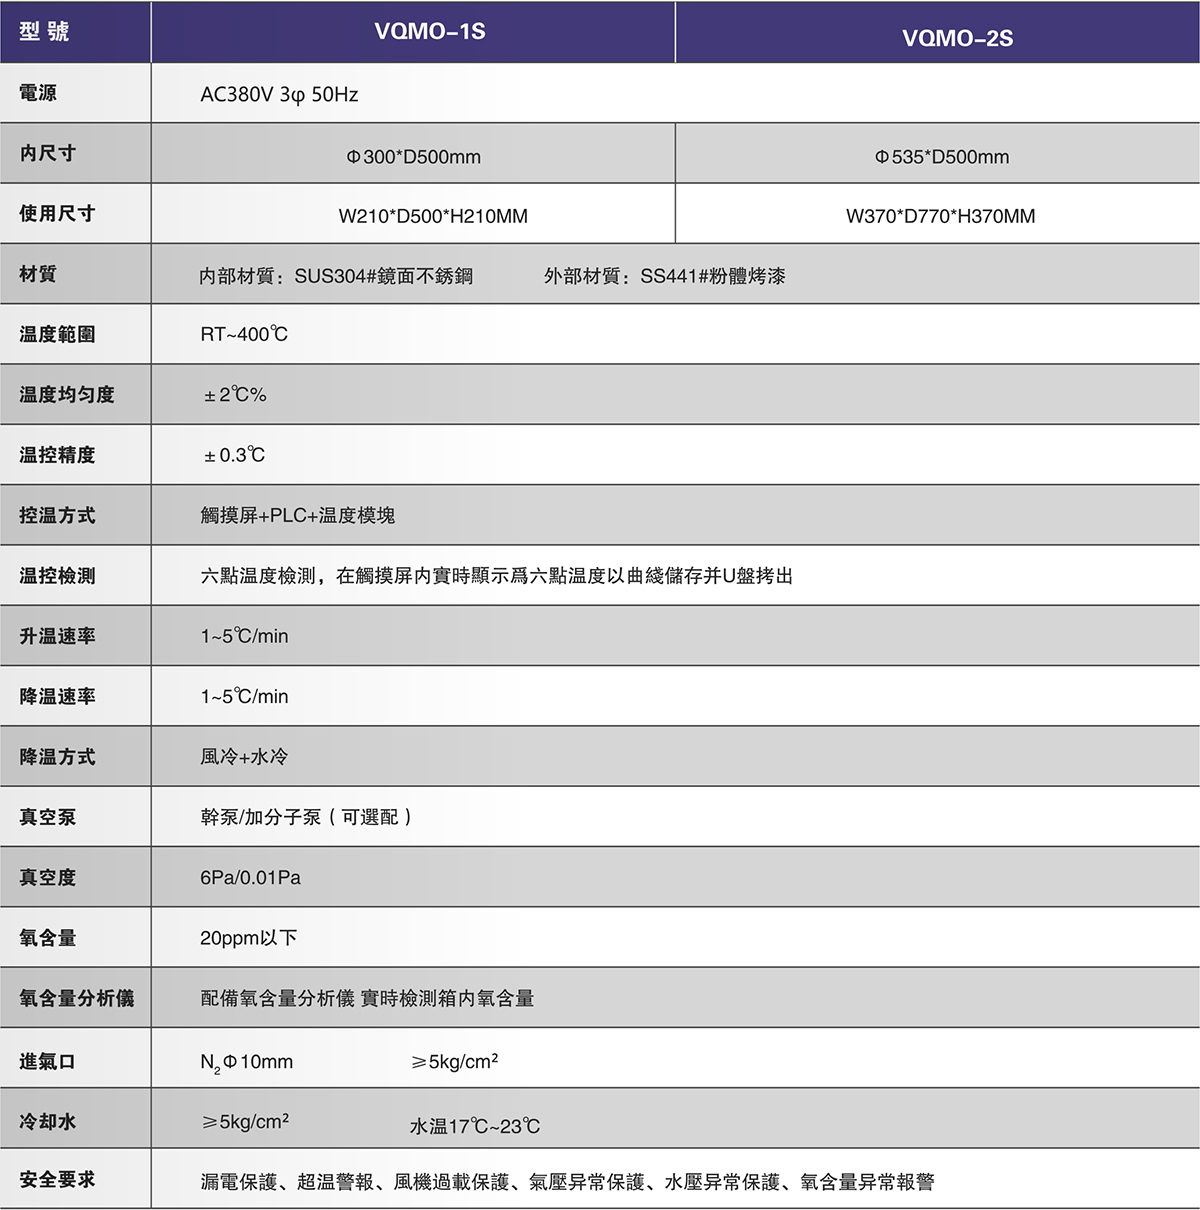Click the SUS304# inner material text
This screenshot has height=1210, width=1200.
point(336,276)
